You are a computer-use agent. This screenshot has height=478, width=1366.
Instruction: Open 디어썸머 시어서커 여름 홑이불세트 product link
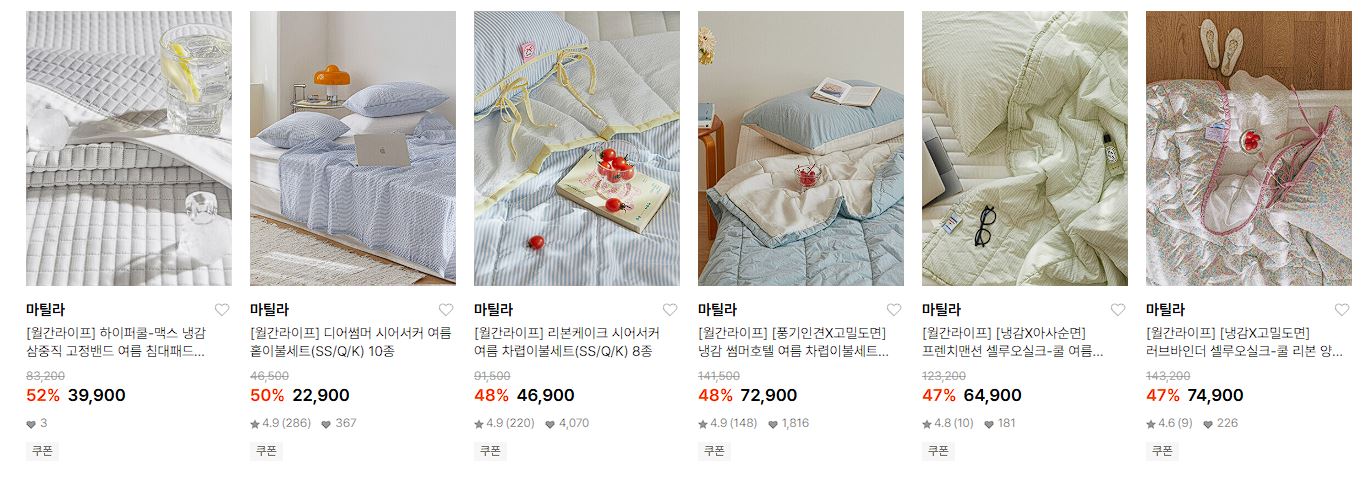(351, 342)
